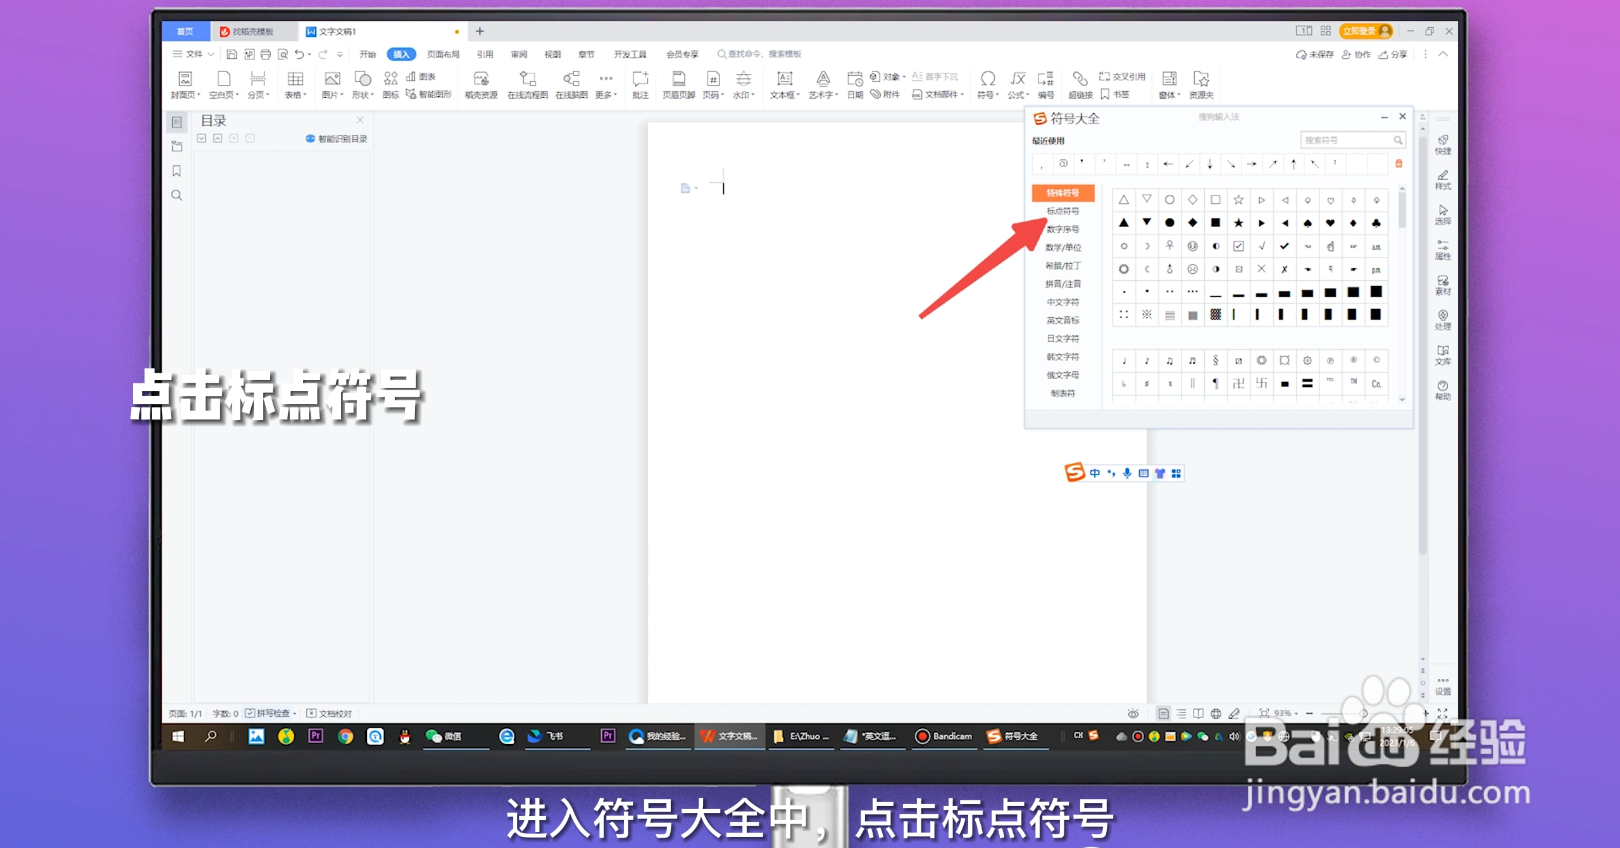Expand the document parts (文档部件) dropdown
The image size is (1620, 848).
pos(939,94)
